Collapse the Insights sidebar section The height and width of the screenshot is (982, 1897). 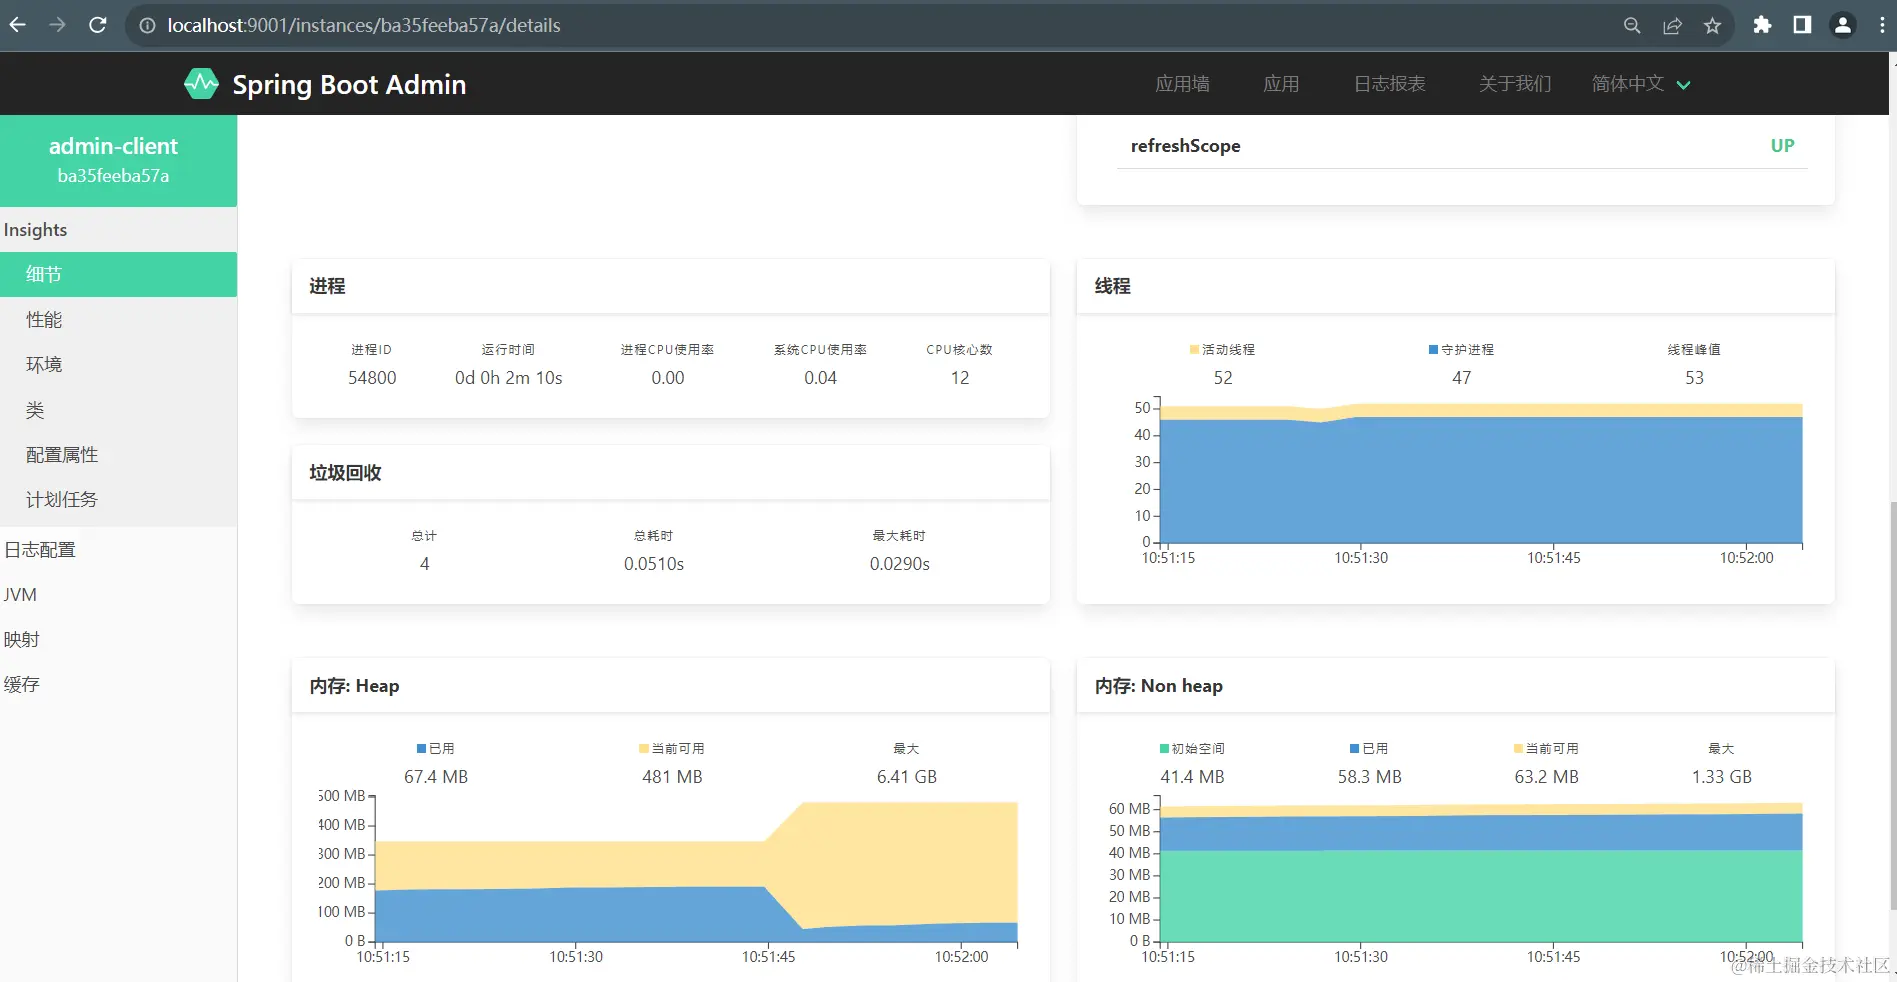coord(118,230)
